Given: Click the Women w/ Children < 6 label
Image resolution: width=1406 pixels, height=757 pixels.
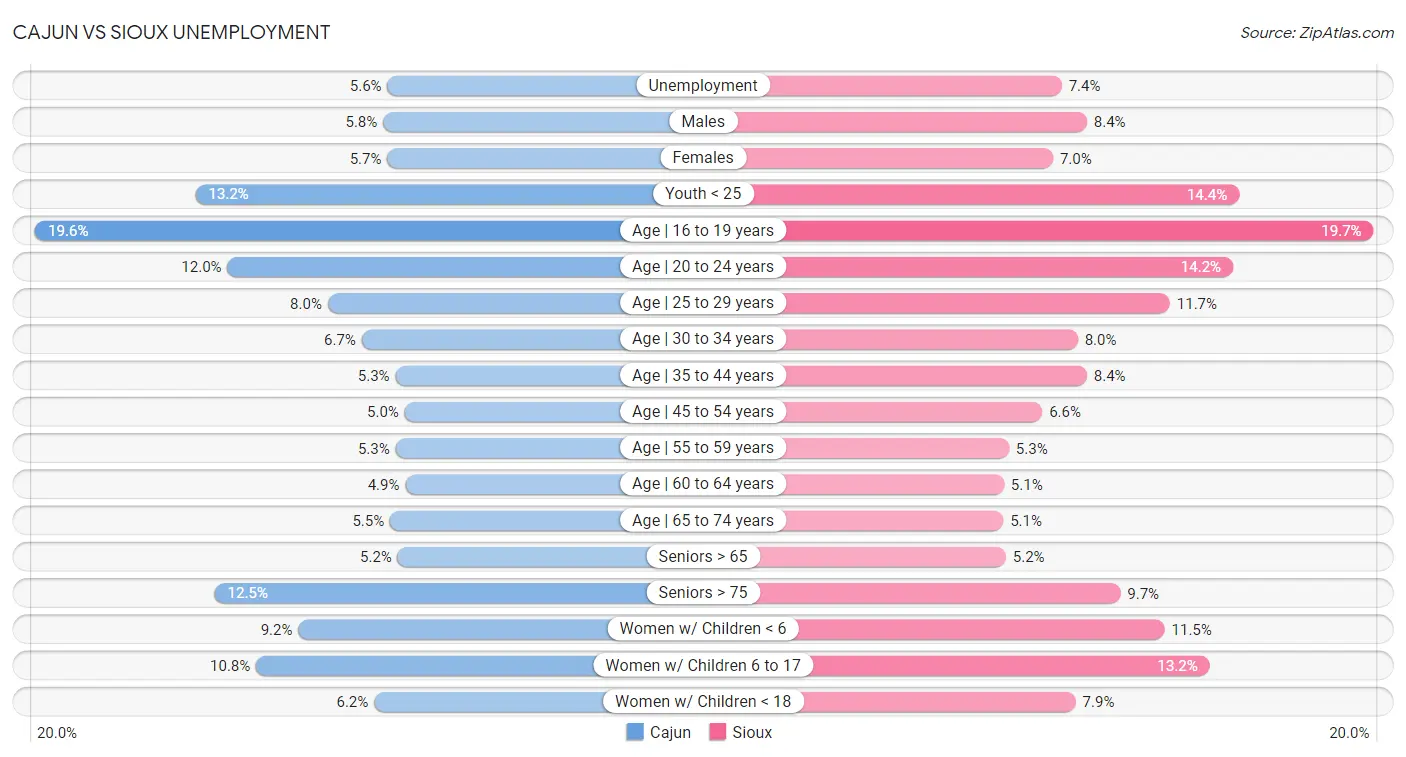Looking at the screenshot, I should (x=703, y=629).
